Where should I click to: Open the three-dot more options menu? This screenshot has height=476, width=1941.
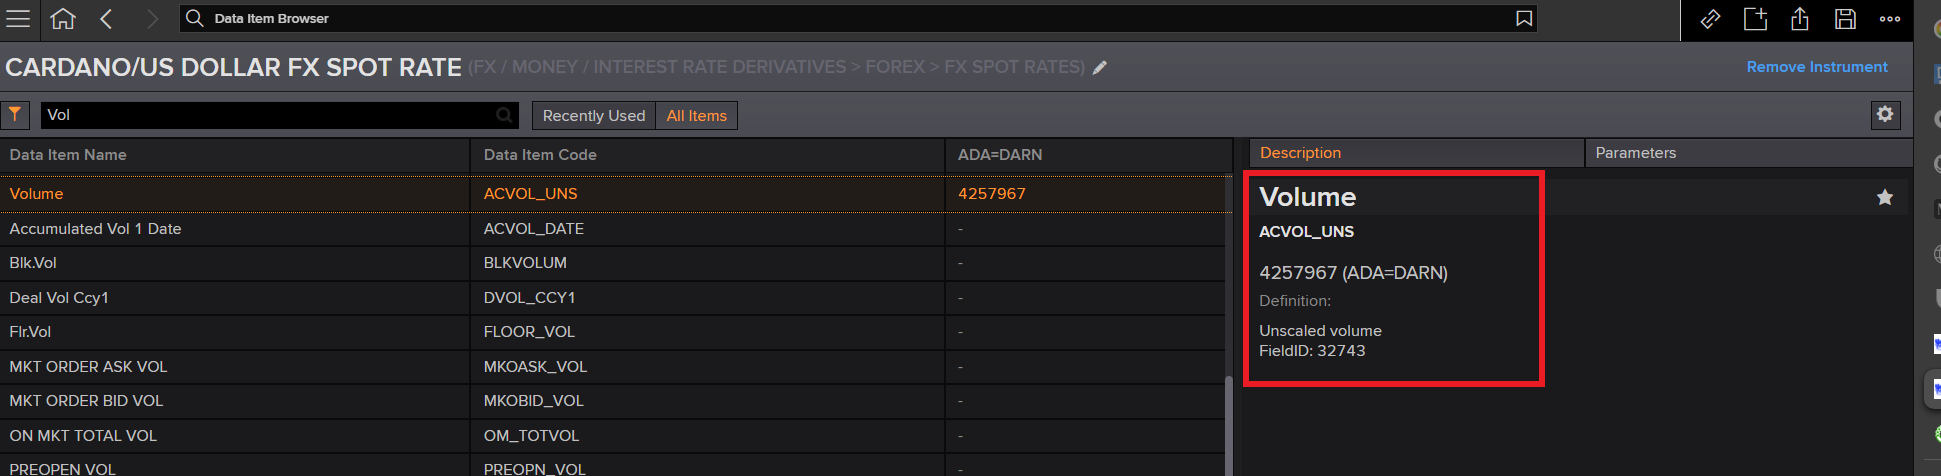[1890, 19]
